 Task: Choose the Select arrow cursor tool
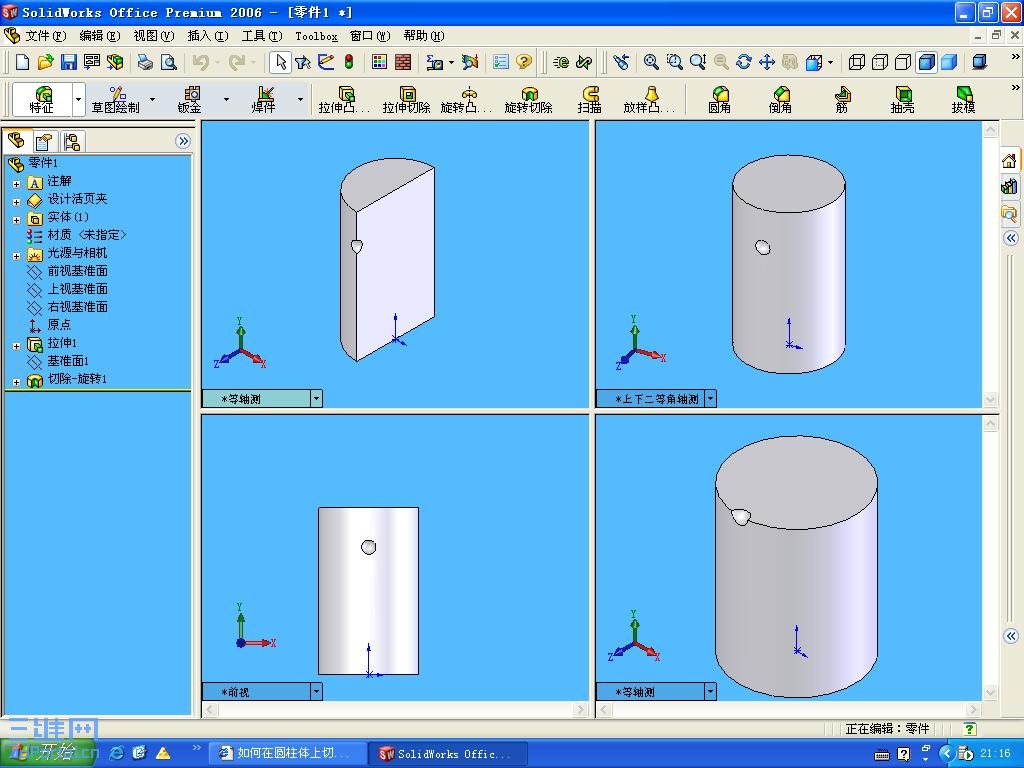coord(280,62)
